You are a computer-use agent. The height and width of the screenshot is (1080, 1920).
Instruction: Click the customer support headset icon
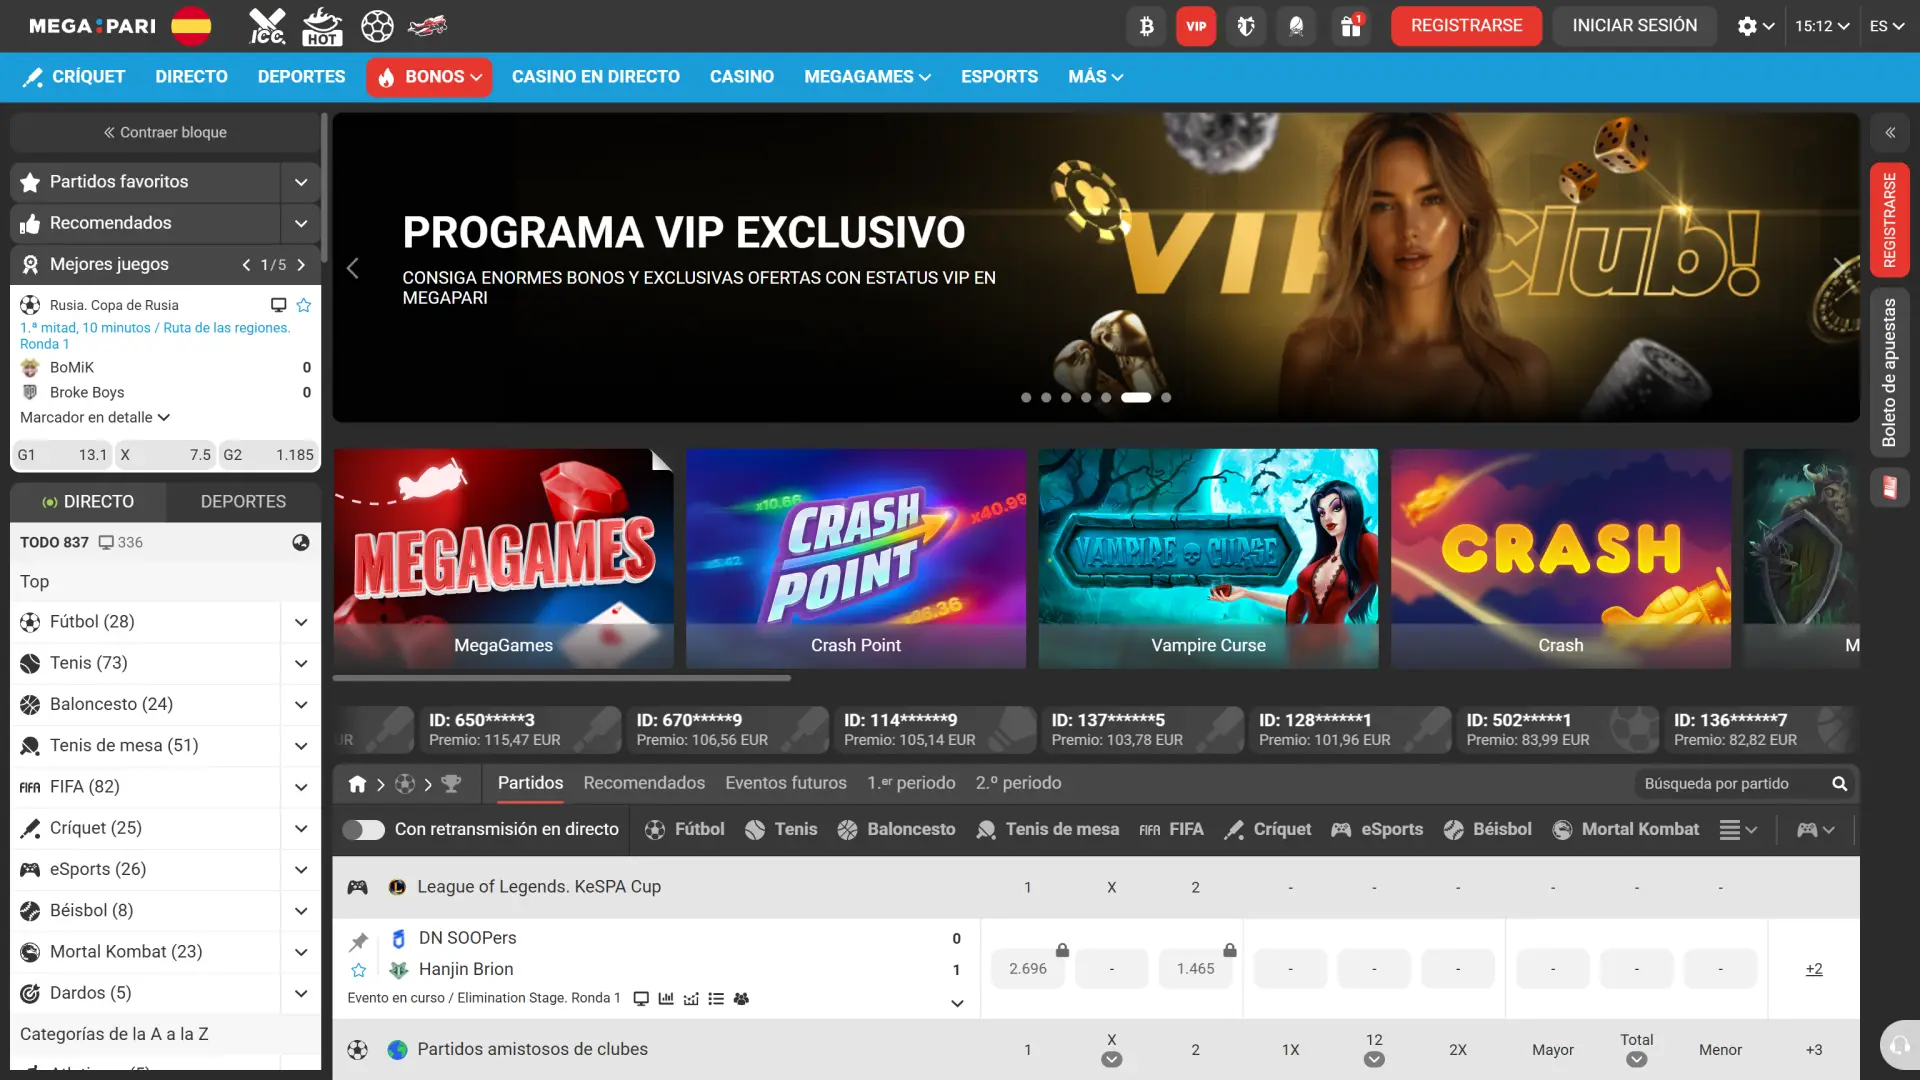(x=1898, y=1047)
